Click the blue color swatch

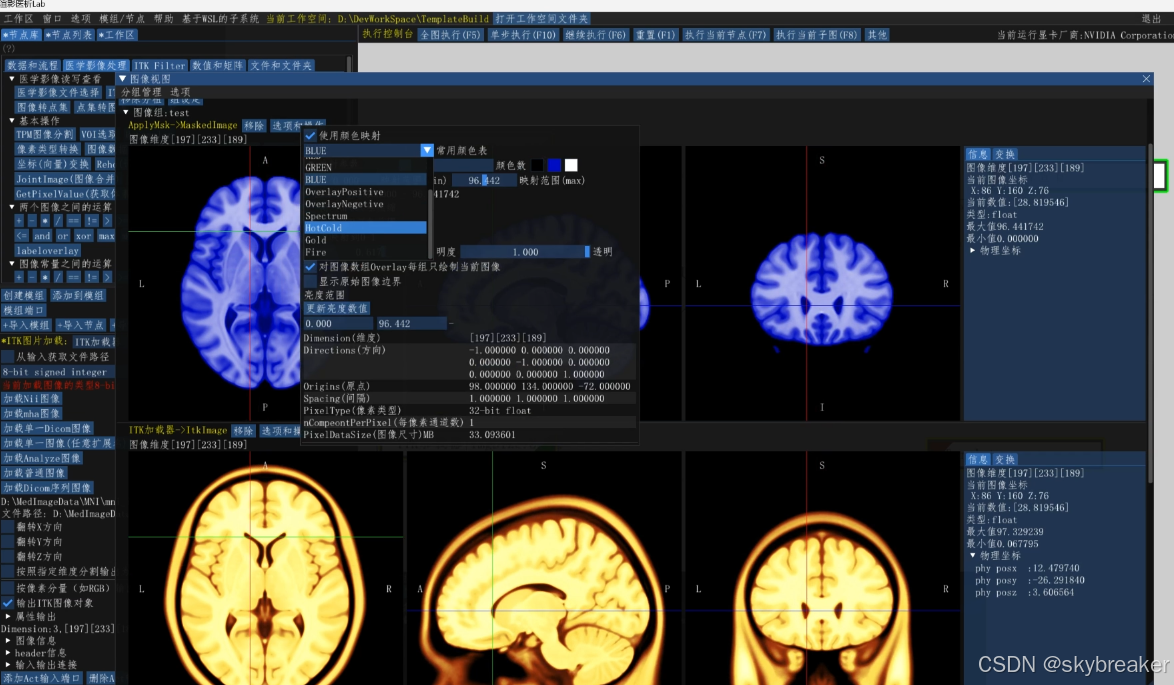pyautogui.click(x=554, y=165)
